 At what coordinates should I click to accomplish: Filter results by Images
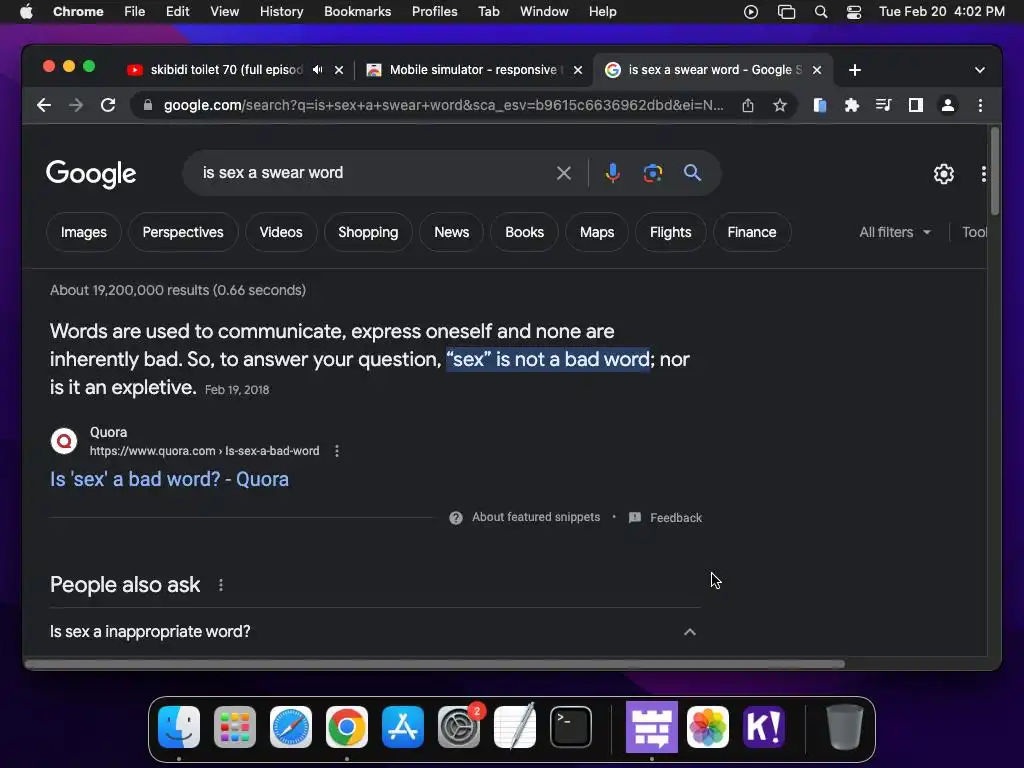coord(84,232)
